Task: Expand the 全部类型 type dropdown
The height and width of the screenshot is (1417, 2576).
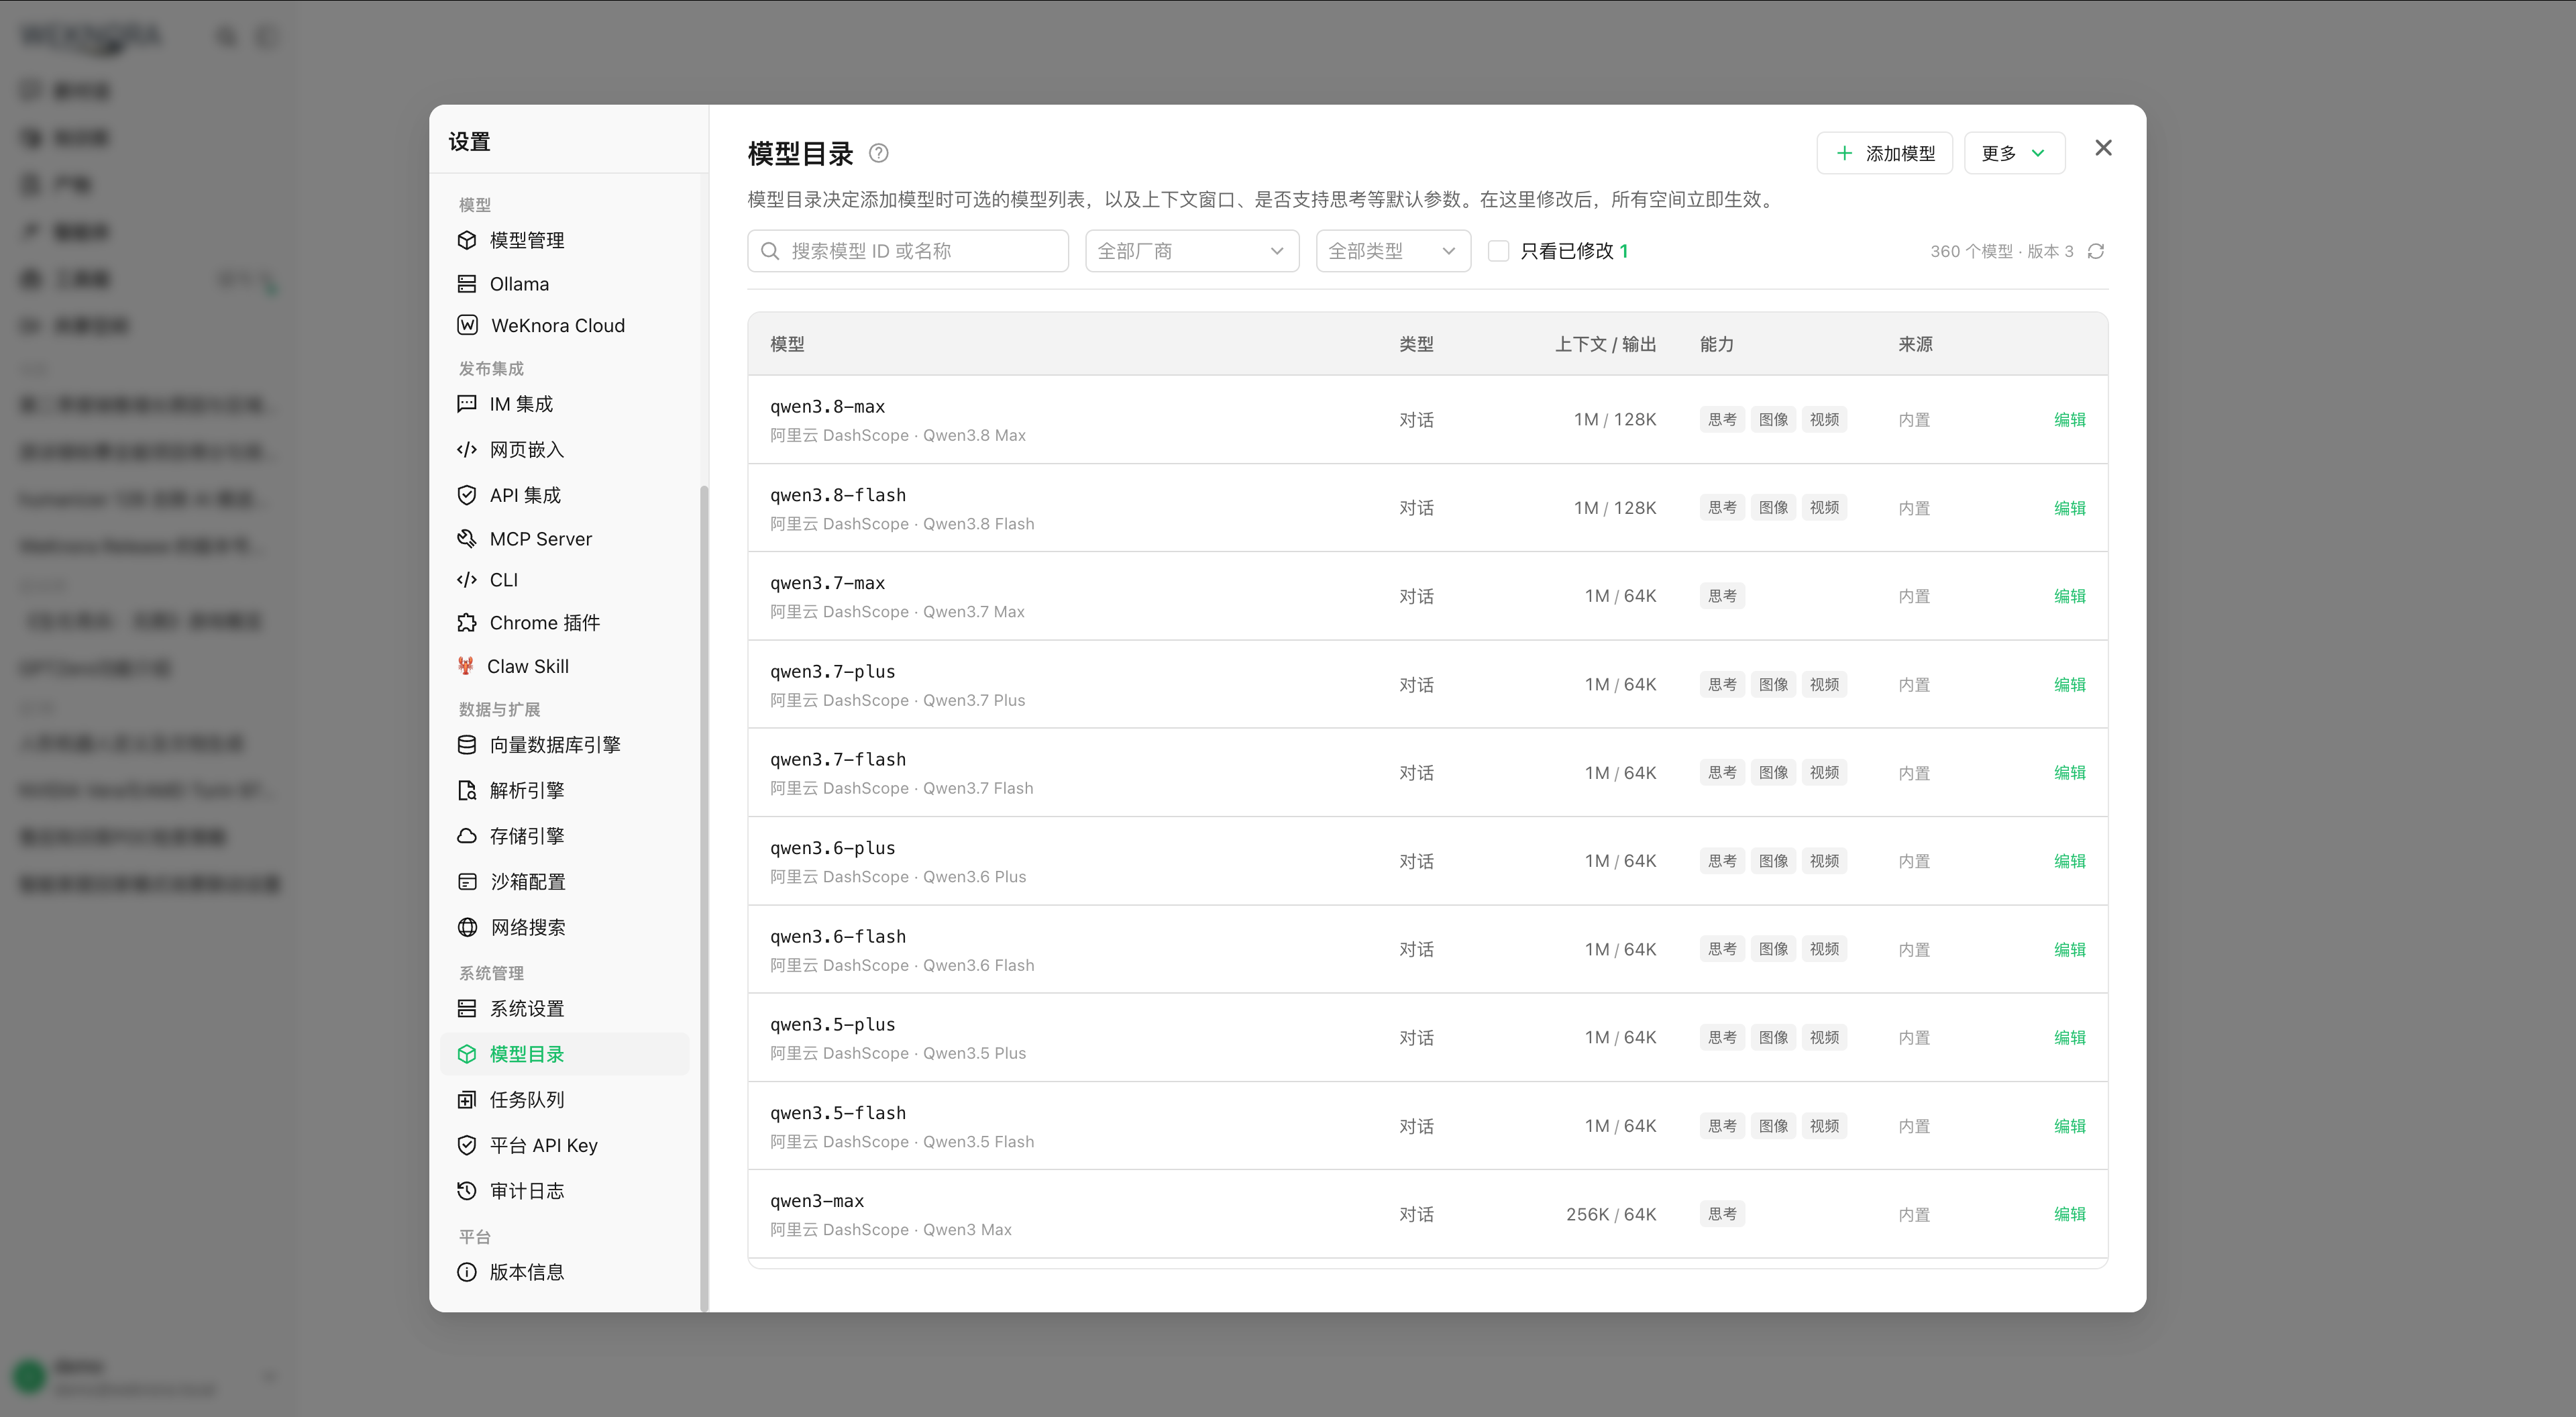Action: click(1393, 251)
